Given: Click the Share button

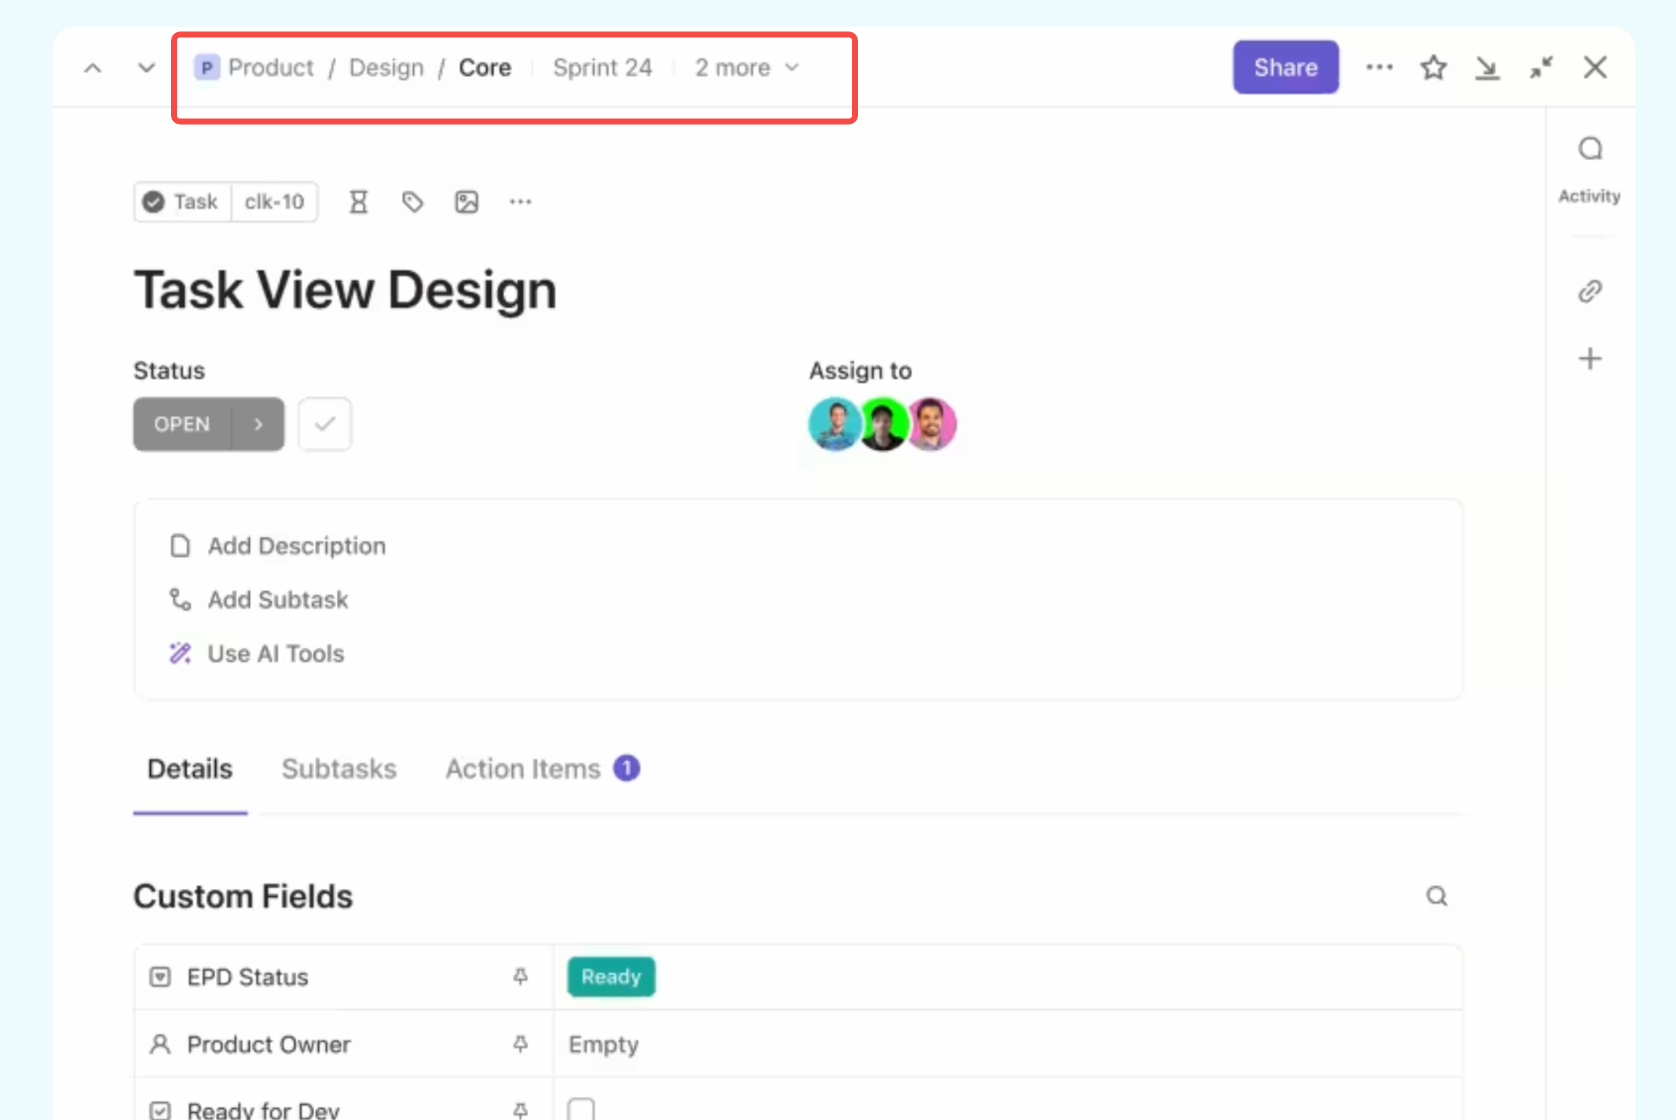Looking at the screenshot, I should (1285, 68).
